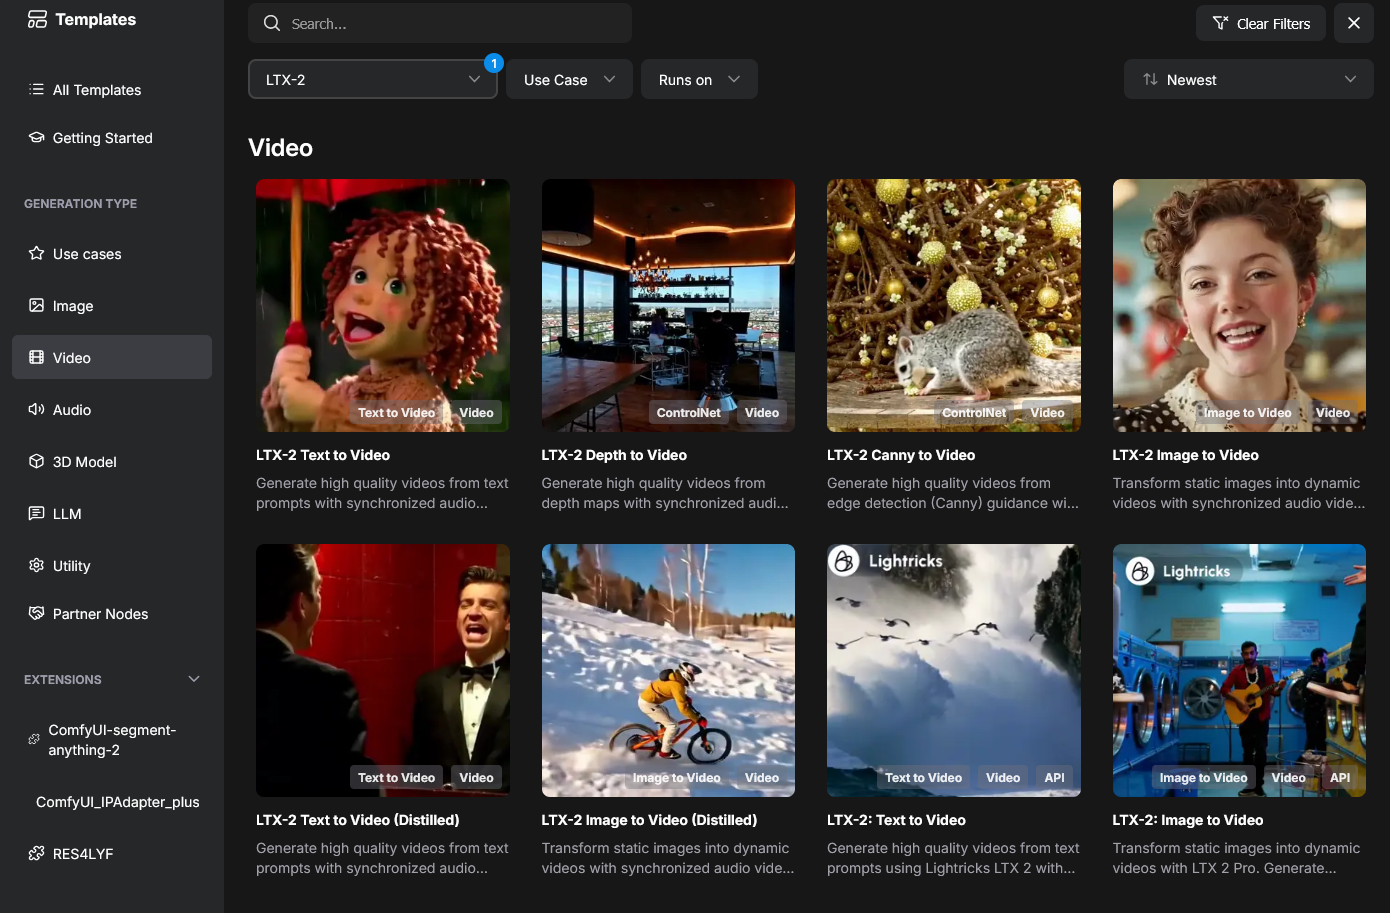Click 'LTX-2 Depth to Video' title
This screenshot has width=1390, height=913.
[614, 455]
